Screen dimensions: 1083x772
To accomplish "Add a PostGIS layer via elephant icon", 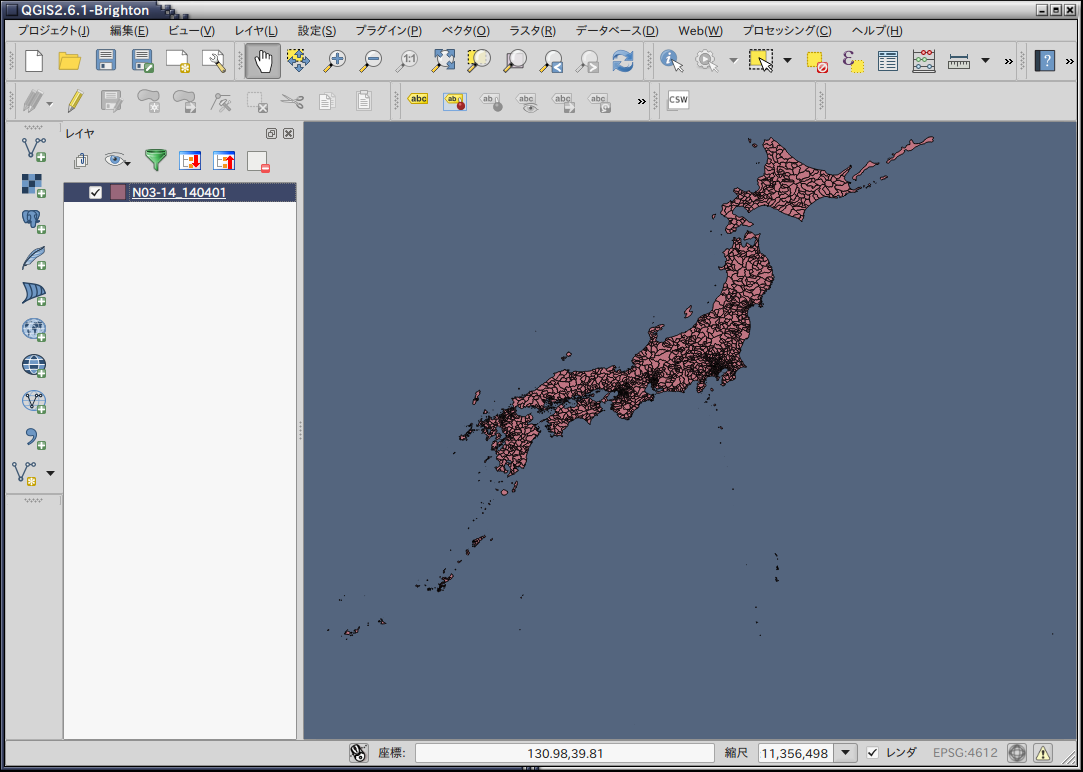I will click(34, 222).
